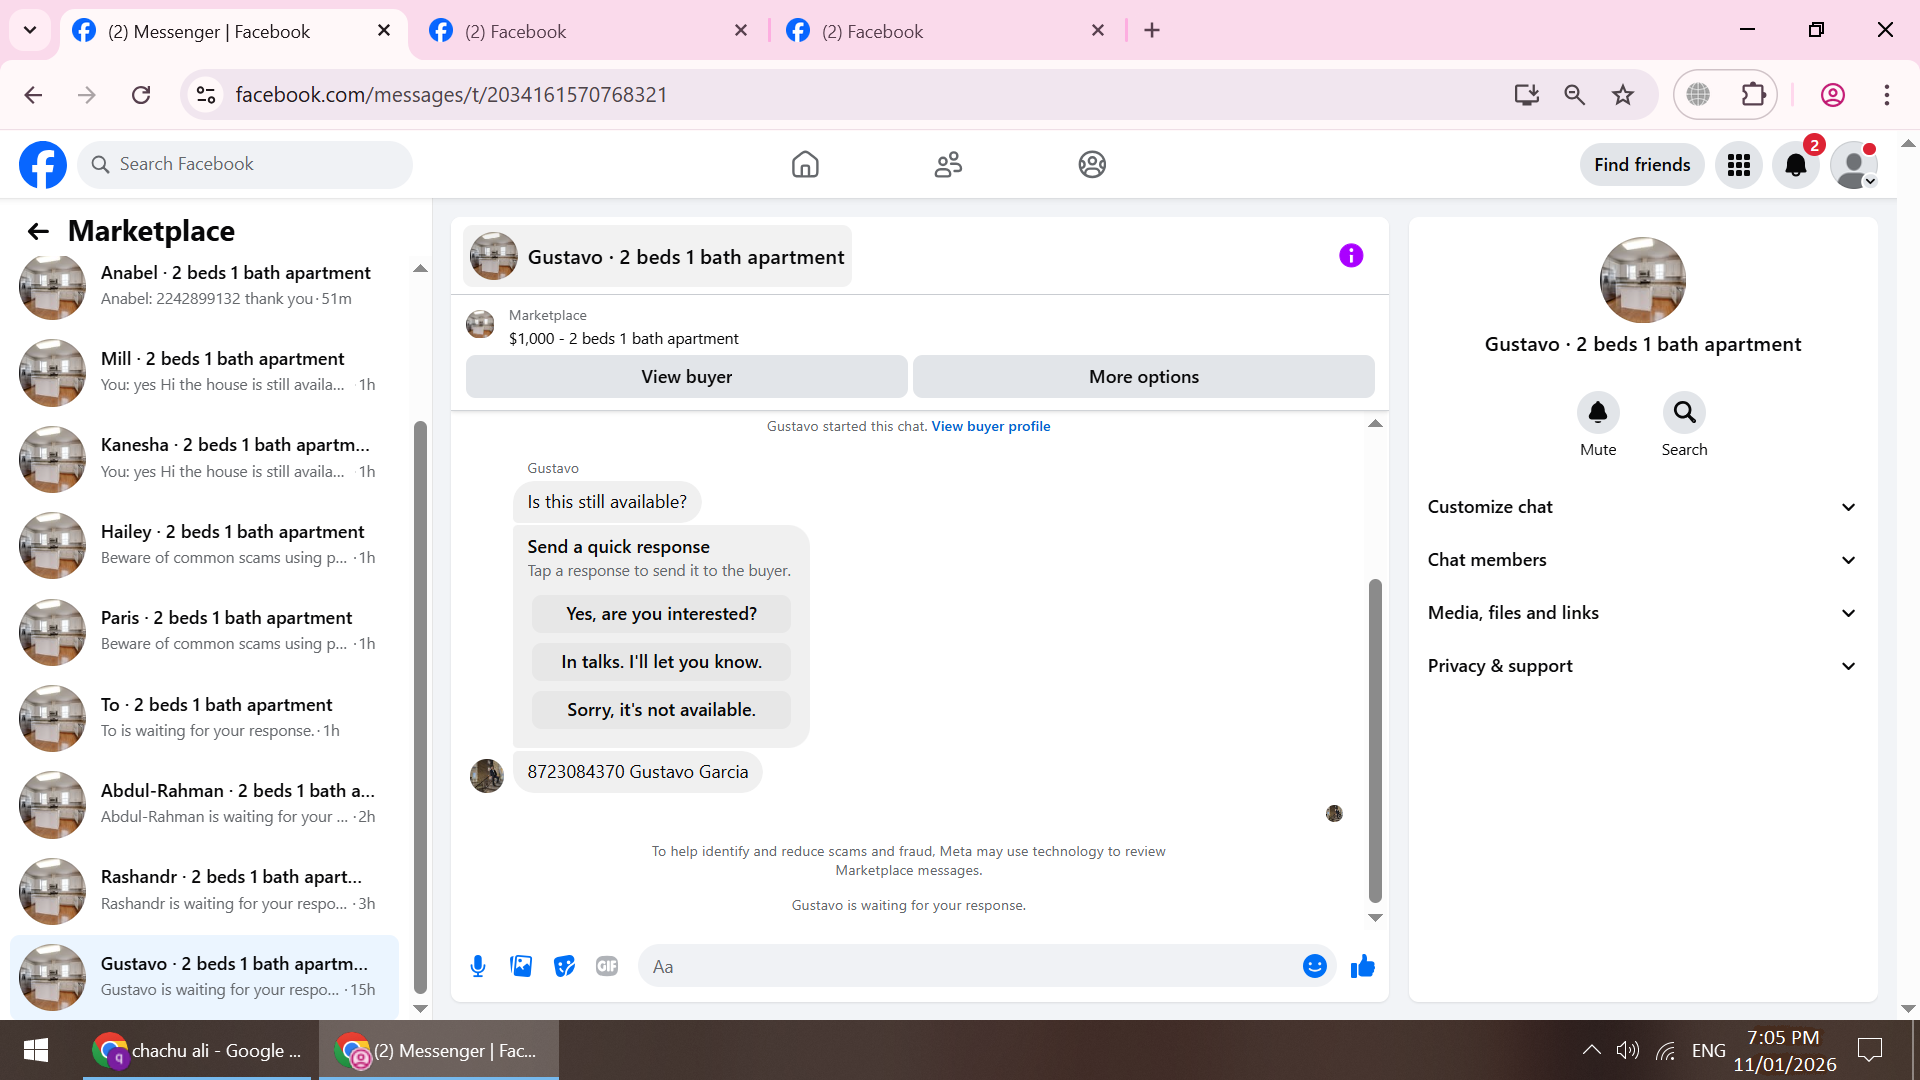The height and width of the screenshot is (1080, 1920).
Task: Open the Facebook menu grid icon
Action: coord(1739,165)
